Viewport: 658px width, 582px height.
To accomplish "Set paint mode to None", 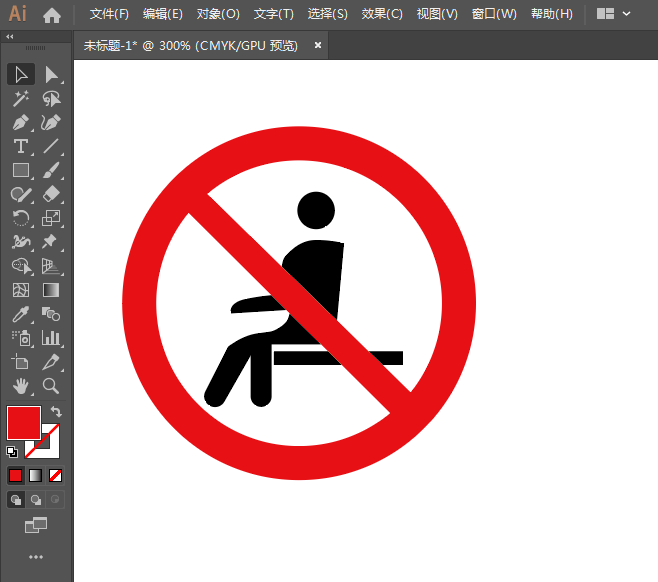I will tap(56, 475).
